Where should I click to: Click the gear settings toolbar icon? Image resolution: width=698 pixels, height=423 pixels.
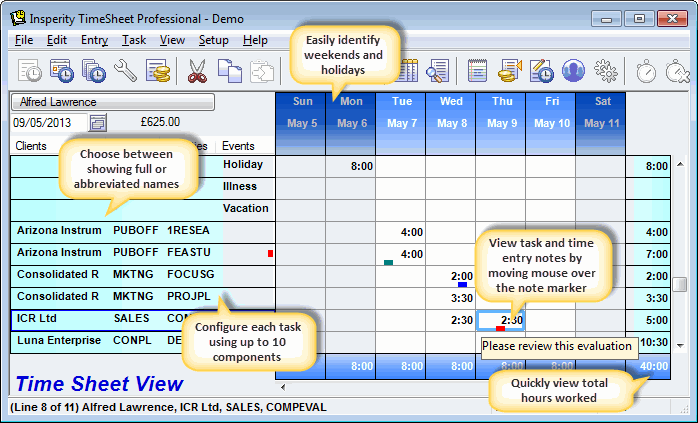tap(606, 71)
